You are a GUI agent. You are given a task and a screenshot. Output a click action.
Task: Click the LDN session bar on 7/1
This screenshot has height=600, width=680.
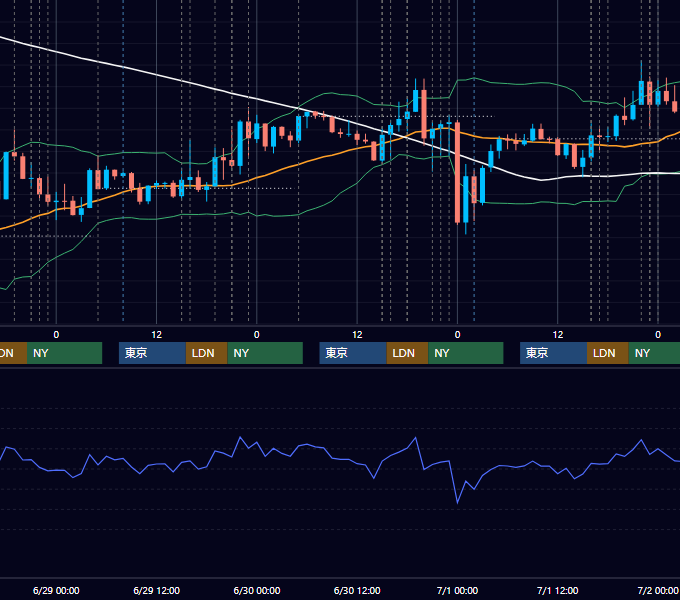[x=608, y=353]
